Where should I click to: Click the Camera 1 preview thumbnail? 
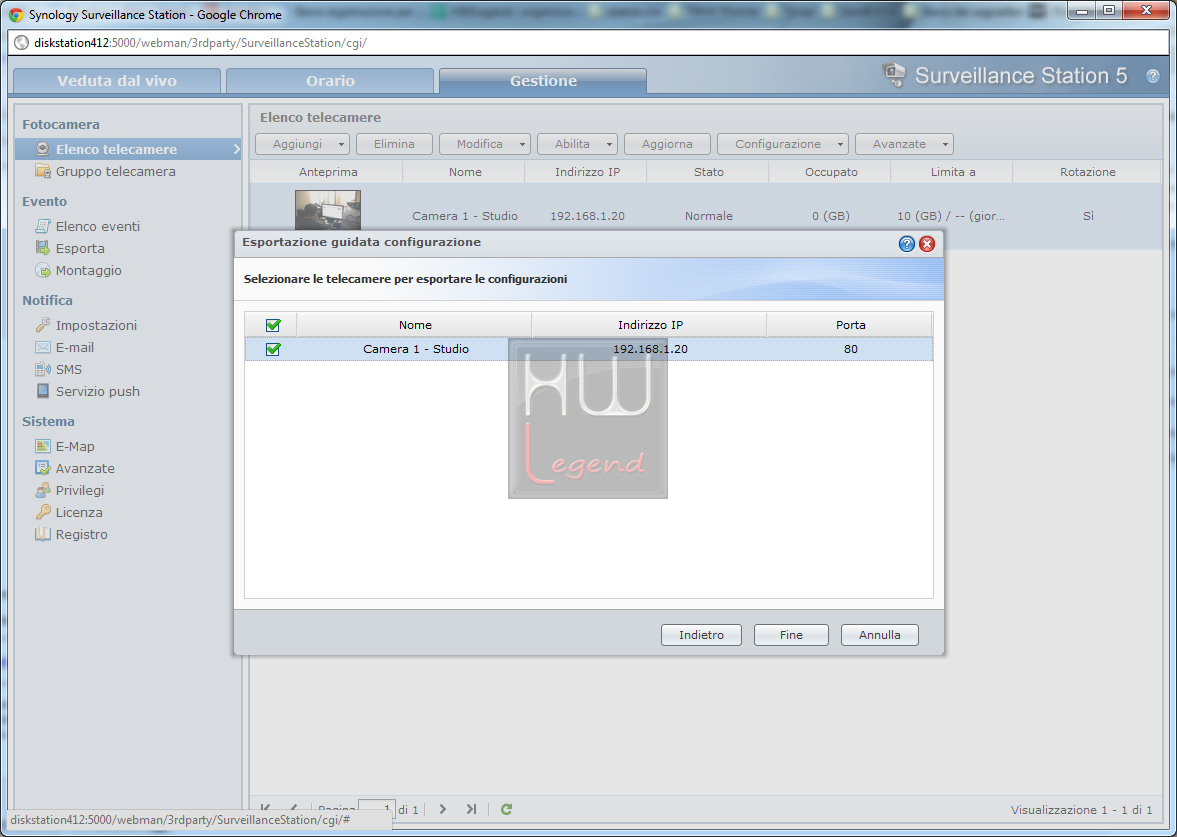pyautogui.click(x=328, y=210)
